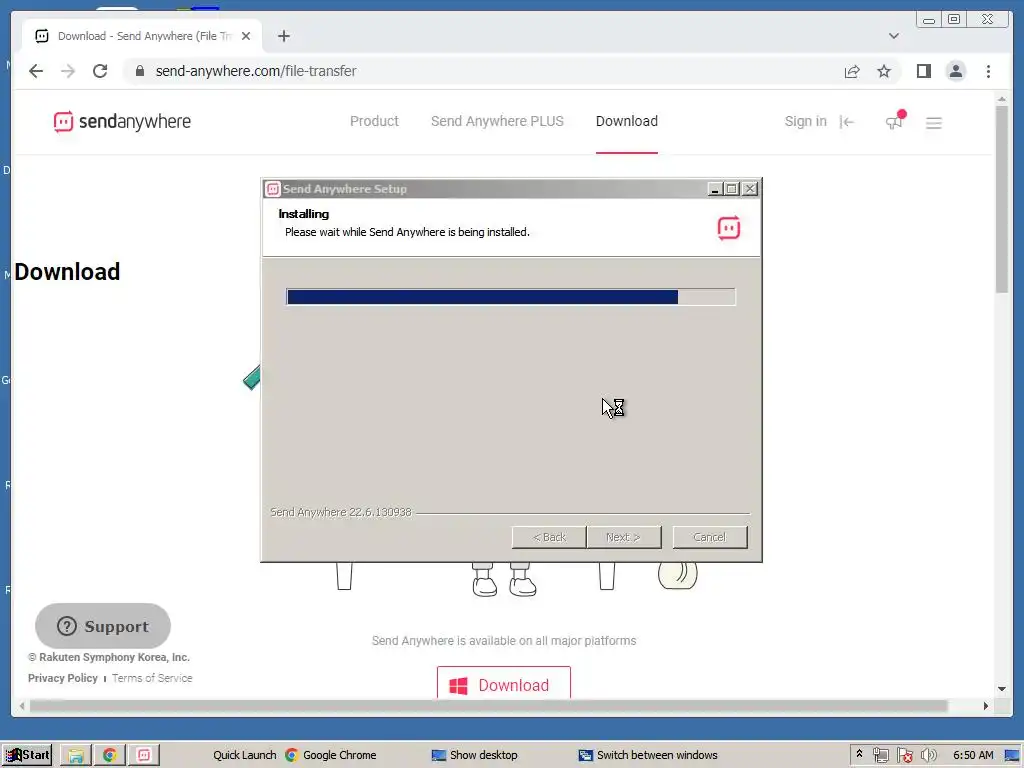
Task: Click the Back button in setup
Action: pos(549,537)
